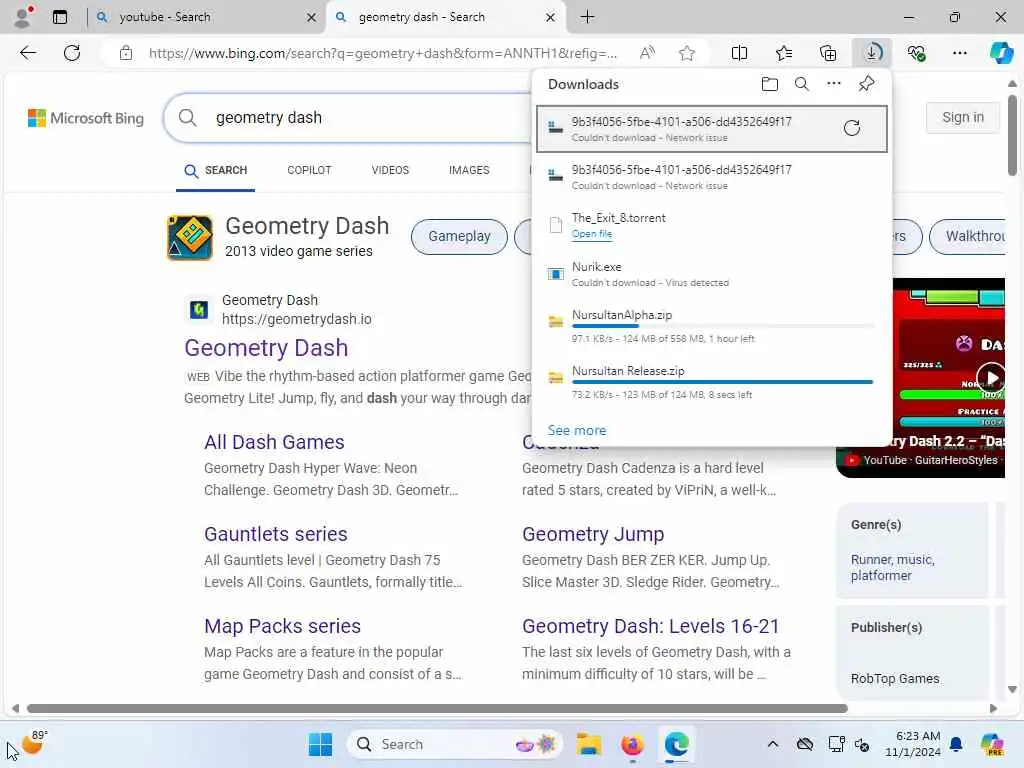Click the vertical page scrollbar thumb

(1012, 135)
